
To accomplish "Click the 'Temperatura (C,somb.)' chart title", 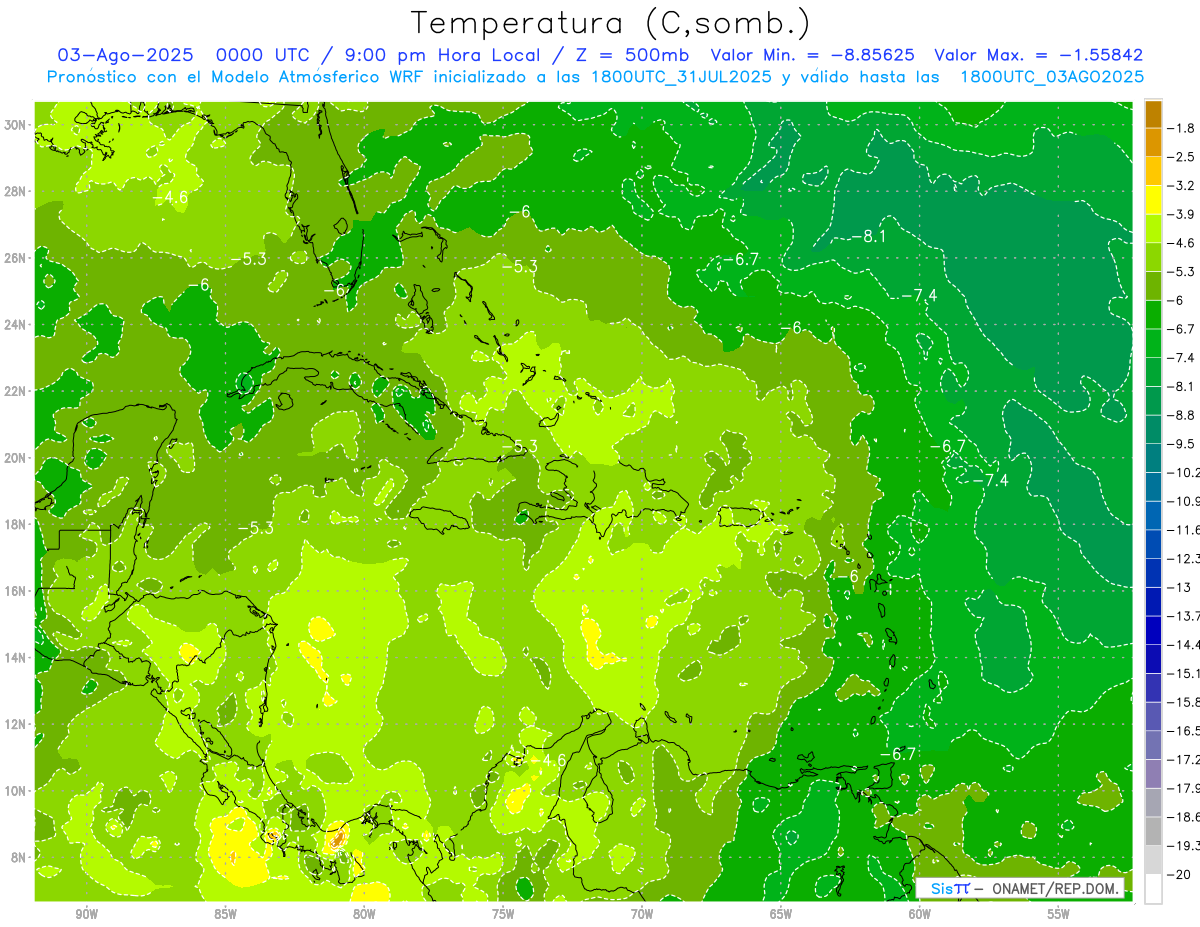I will pyautogui.click(x=611, y=22).
